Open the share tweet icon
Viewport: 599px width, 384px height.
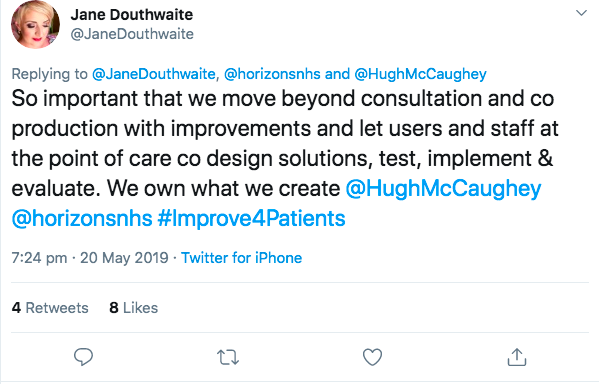[x=516, y=357]
